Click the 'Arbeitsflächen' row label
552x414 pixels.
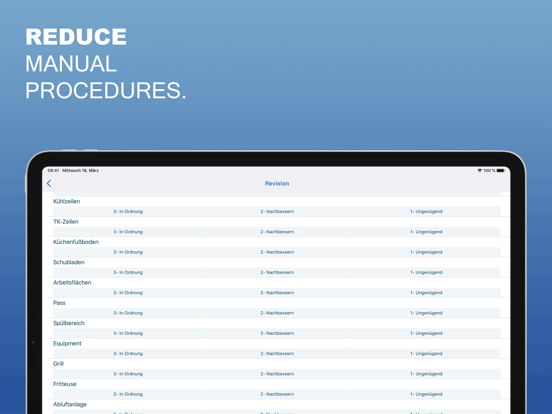72,283
